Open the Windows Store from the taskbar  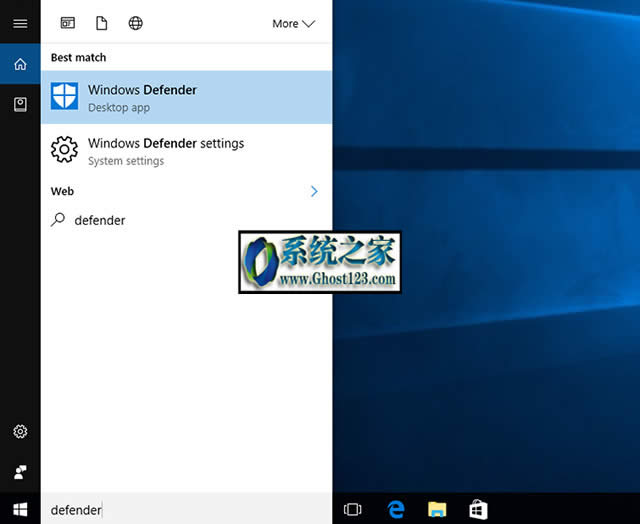coord(478,509)
